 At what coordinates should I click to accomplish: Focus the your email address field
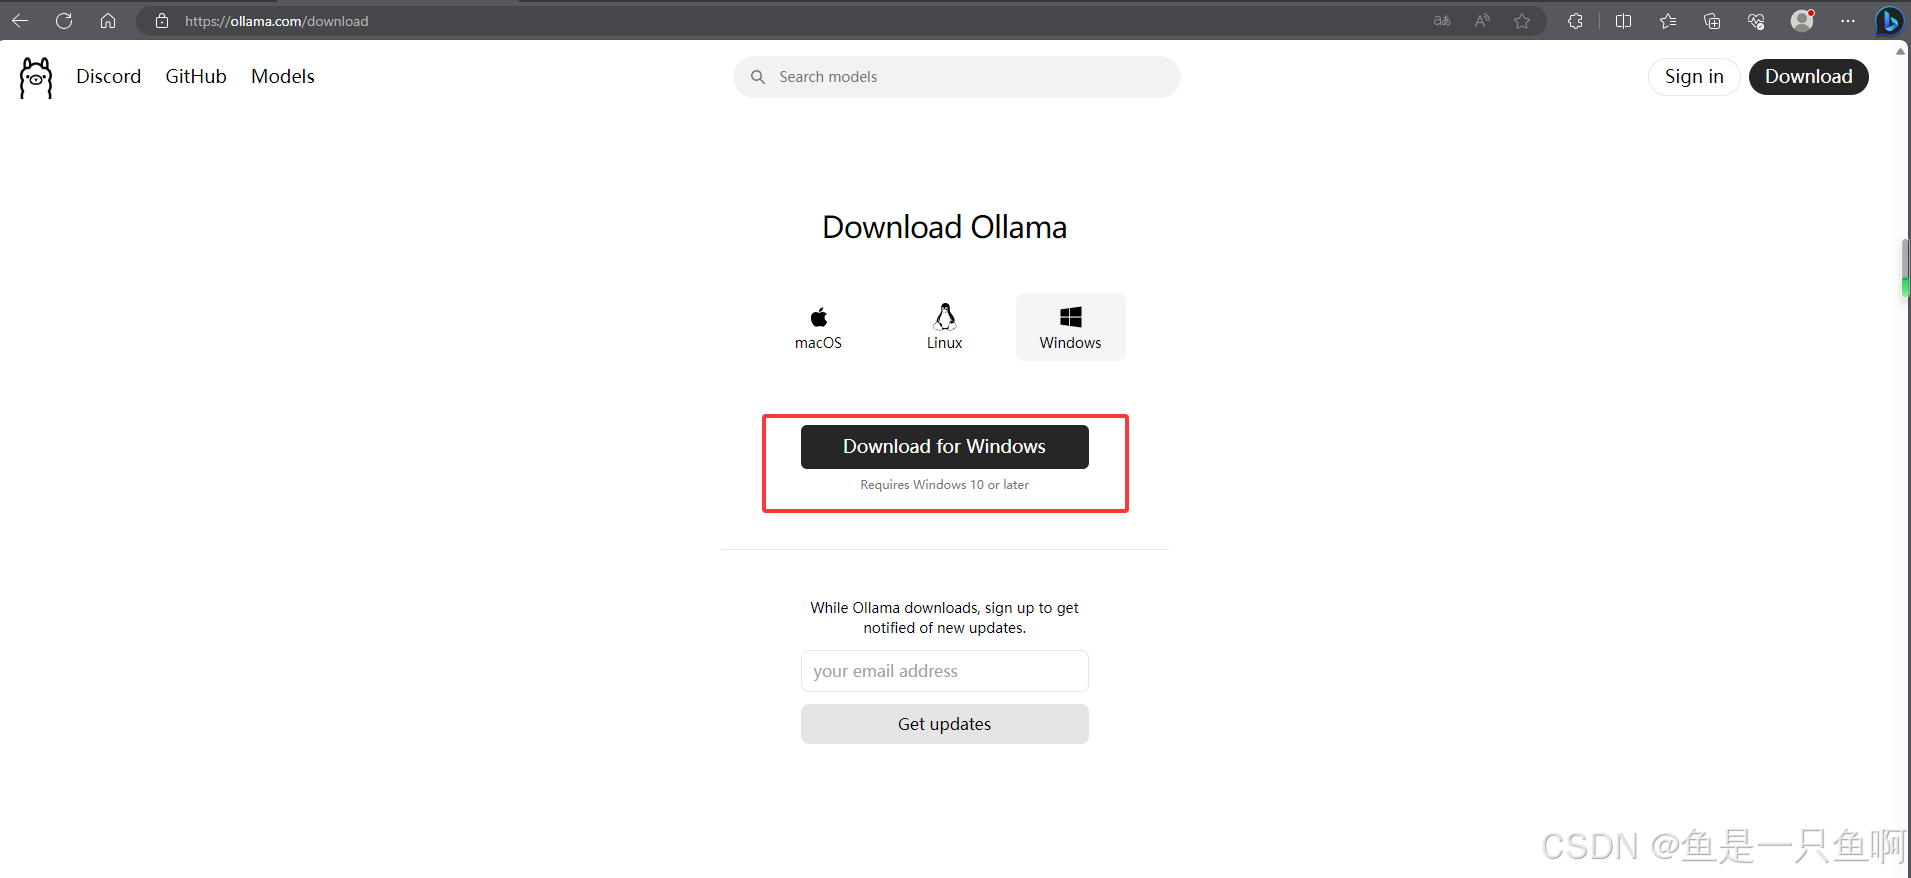944,671
